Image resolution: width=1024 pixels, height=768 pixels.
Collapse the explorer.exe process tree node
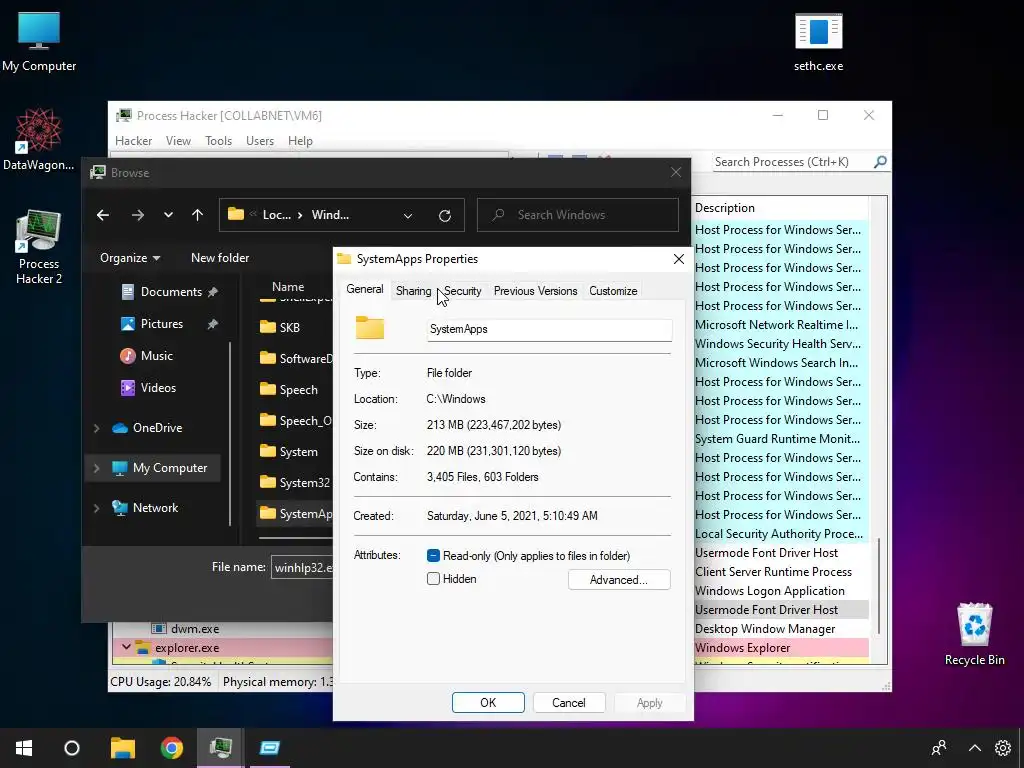point(126,647)
